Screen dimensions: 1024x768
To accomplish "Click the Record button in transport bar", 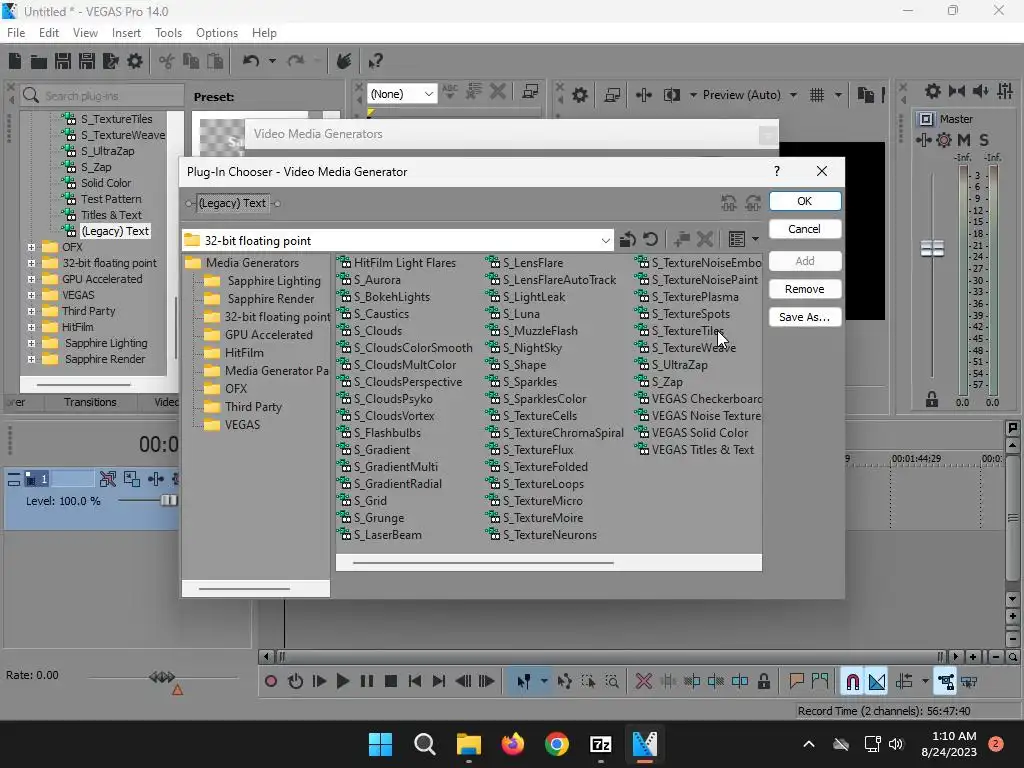I will point(270,682).
